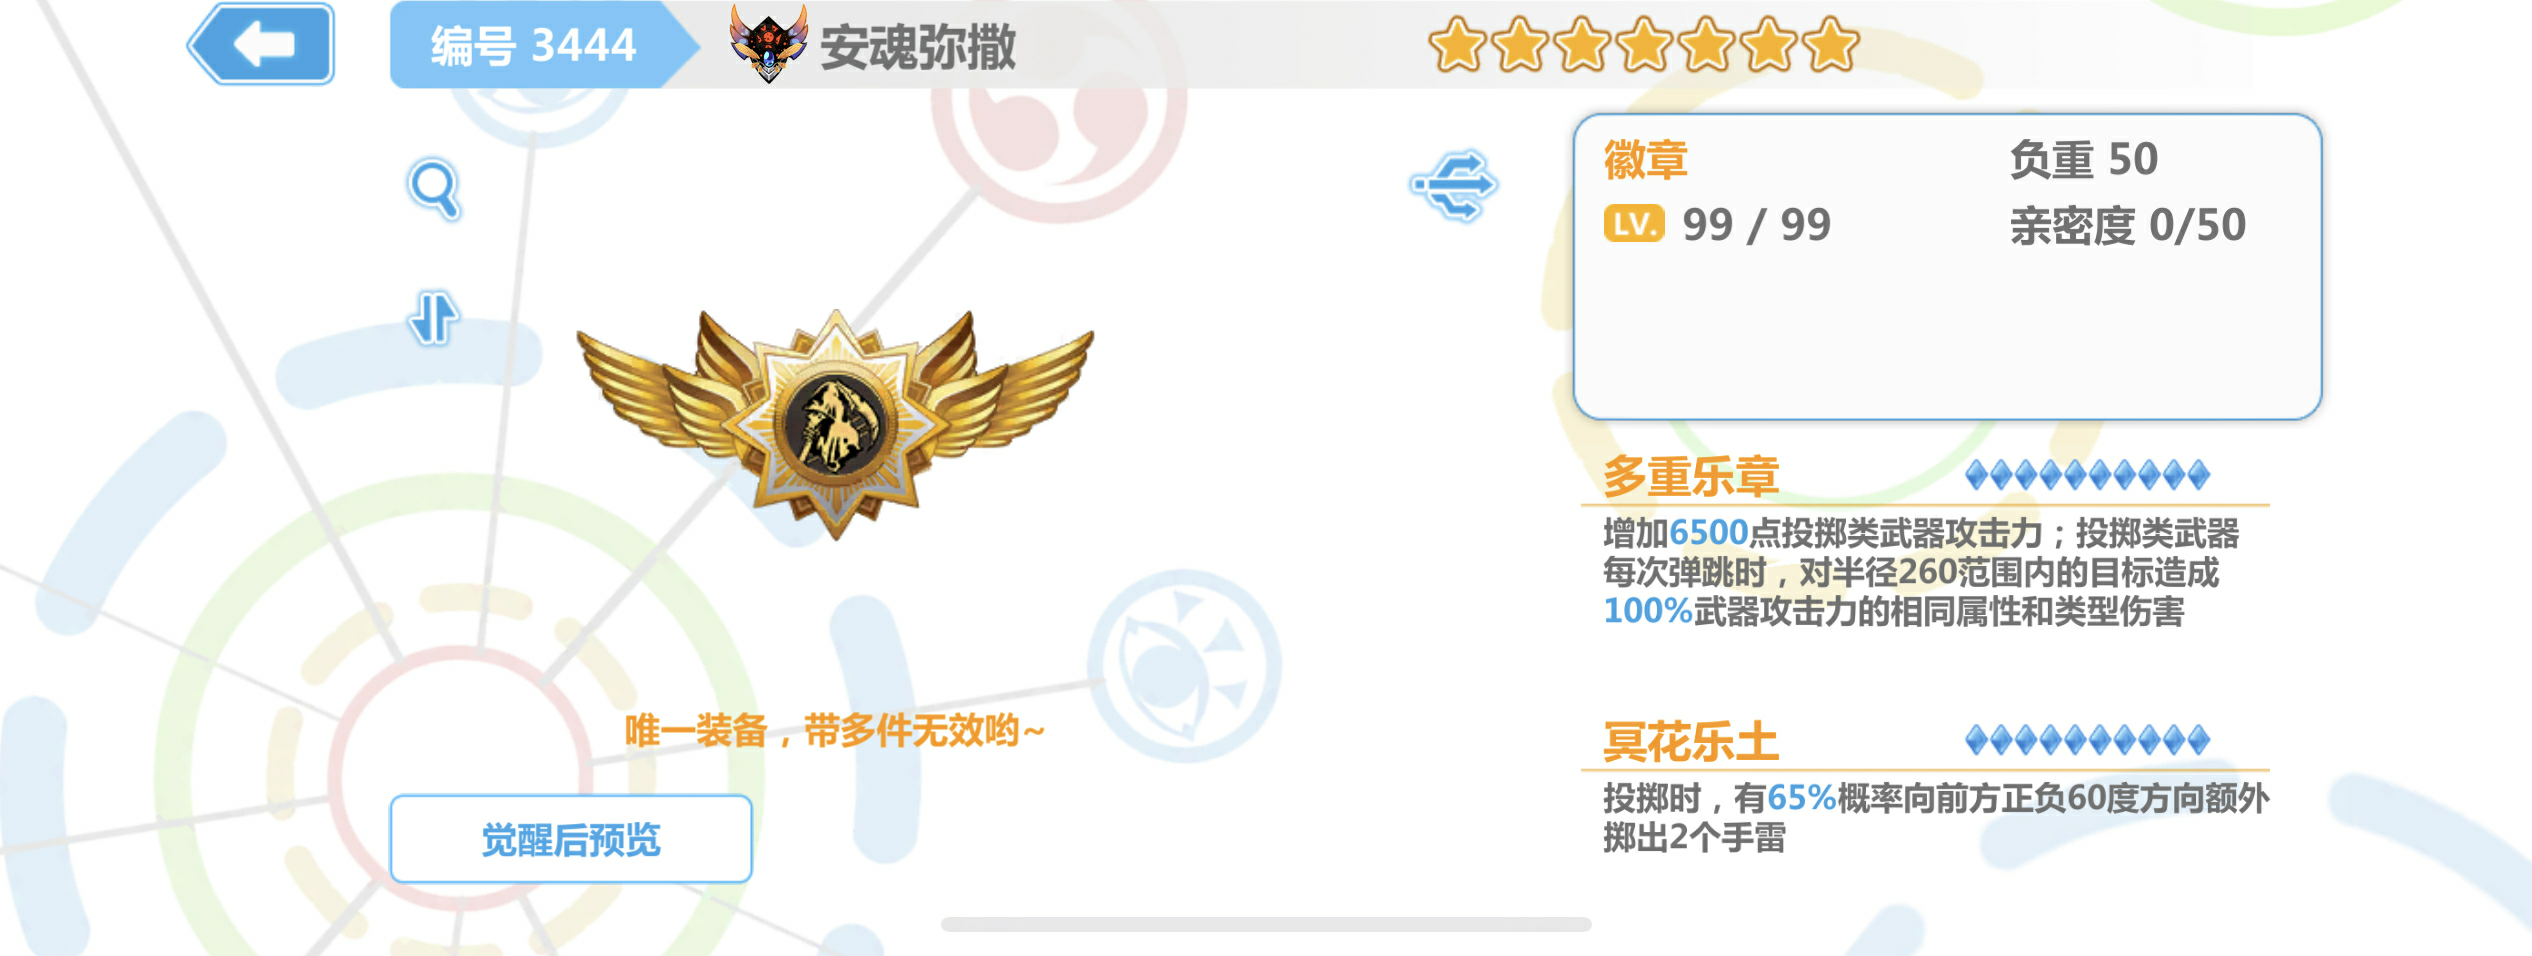Click the diamond level row beside 多重乐章

[2087, 475]
